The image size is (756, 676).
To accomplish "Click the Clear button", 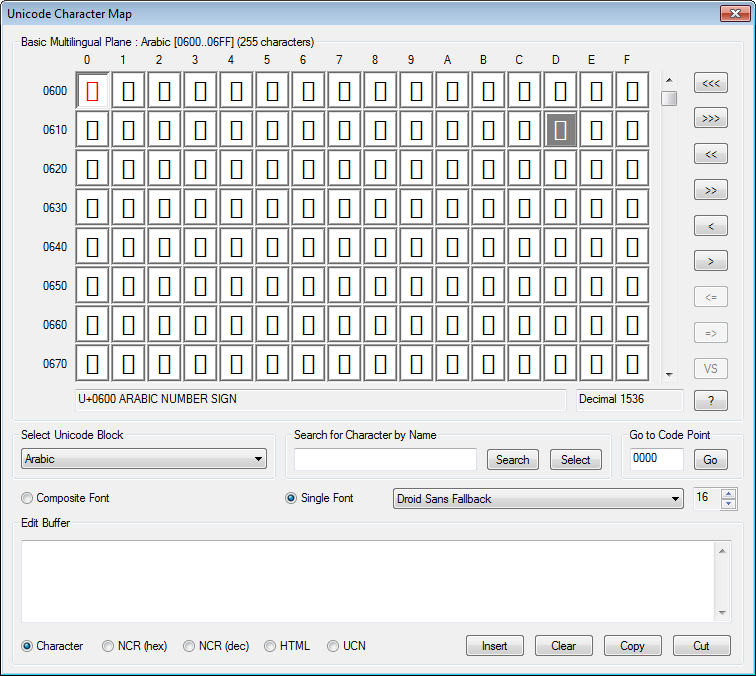I will pyautogui.click(x=564, y=646).
